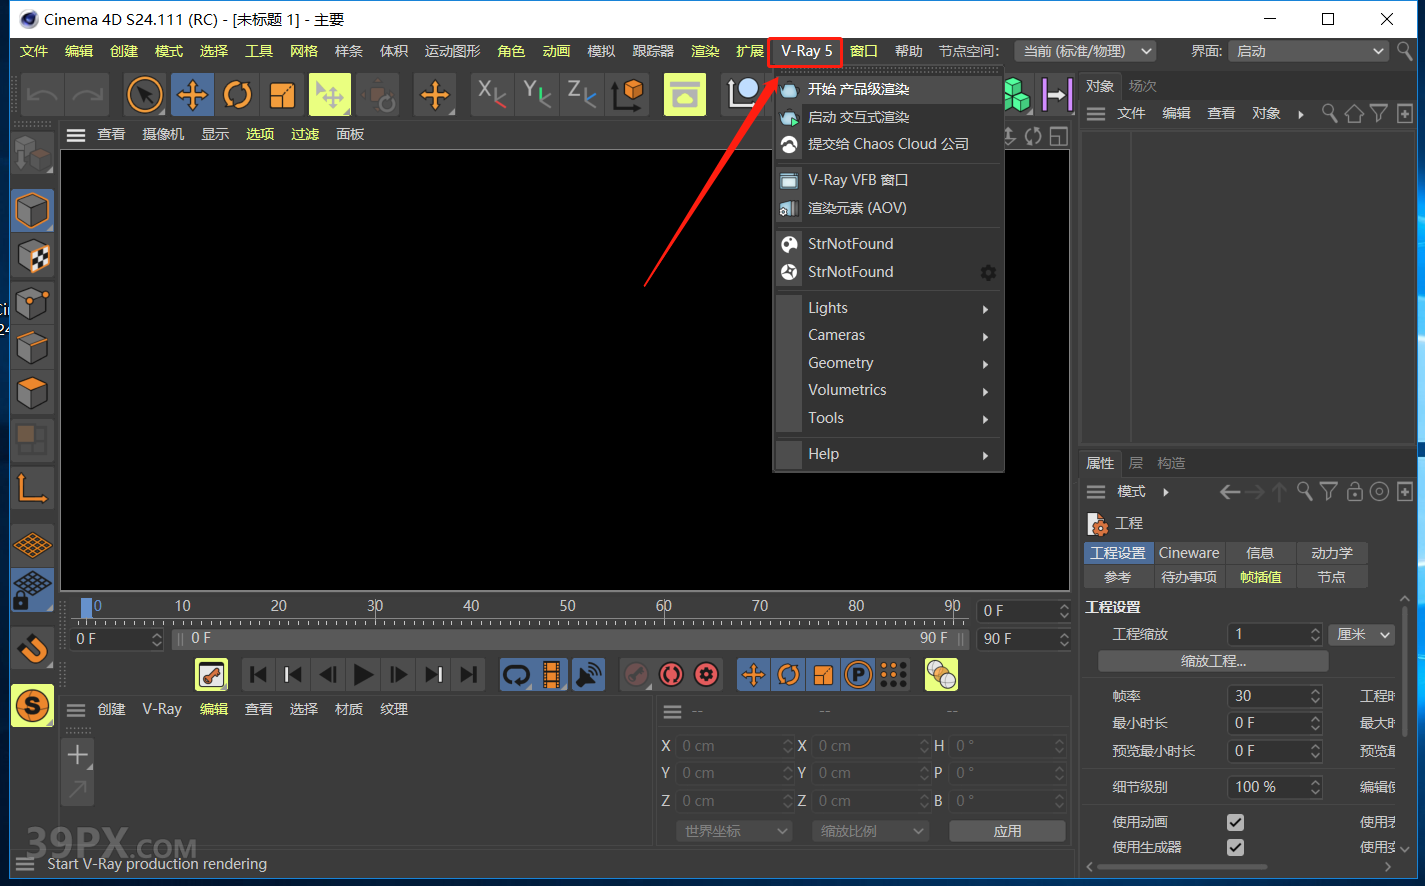Click the filter funnel in Attributes panel

coord(1328,491)
